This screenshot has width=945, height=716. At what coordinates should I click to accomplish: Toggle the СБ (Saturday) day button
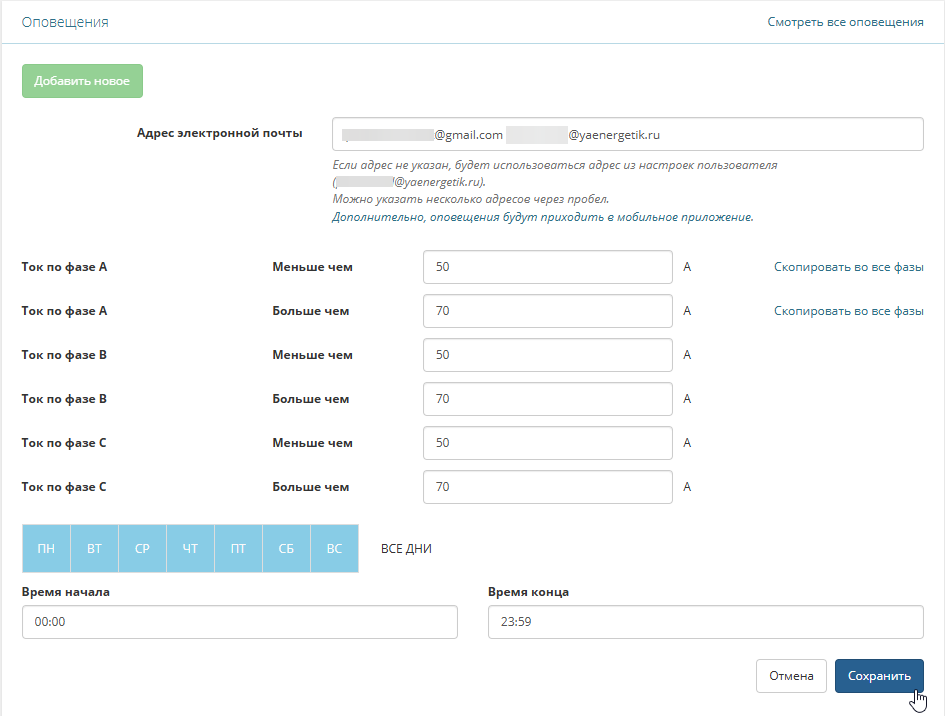click(286, 549)
